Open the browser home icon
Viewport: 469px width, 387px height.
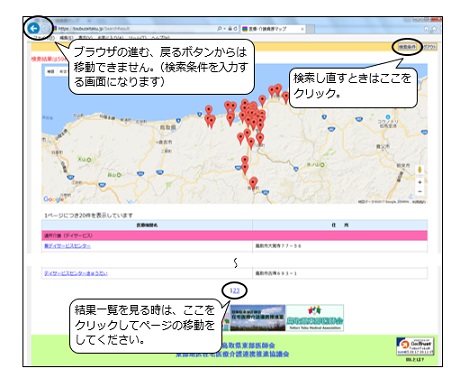click(427, 29)
